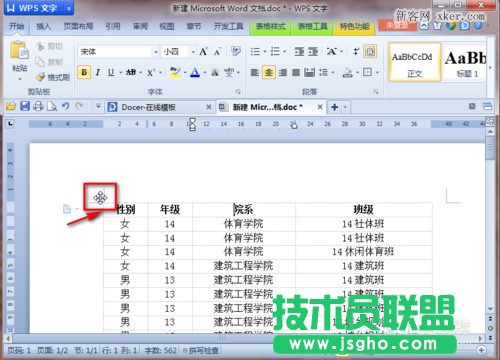Open the line spacing options
500x360 pixels.
click(x=323, y=72)
